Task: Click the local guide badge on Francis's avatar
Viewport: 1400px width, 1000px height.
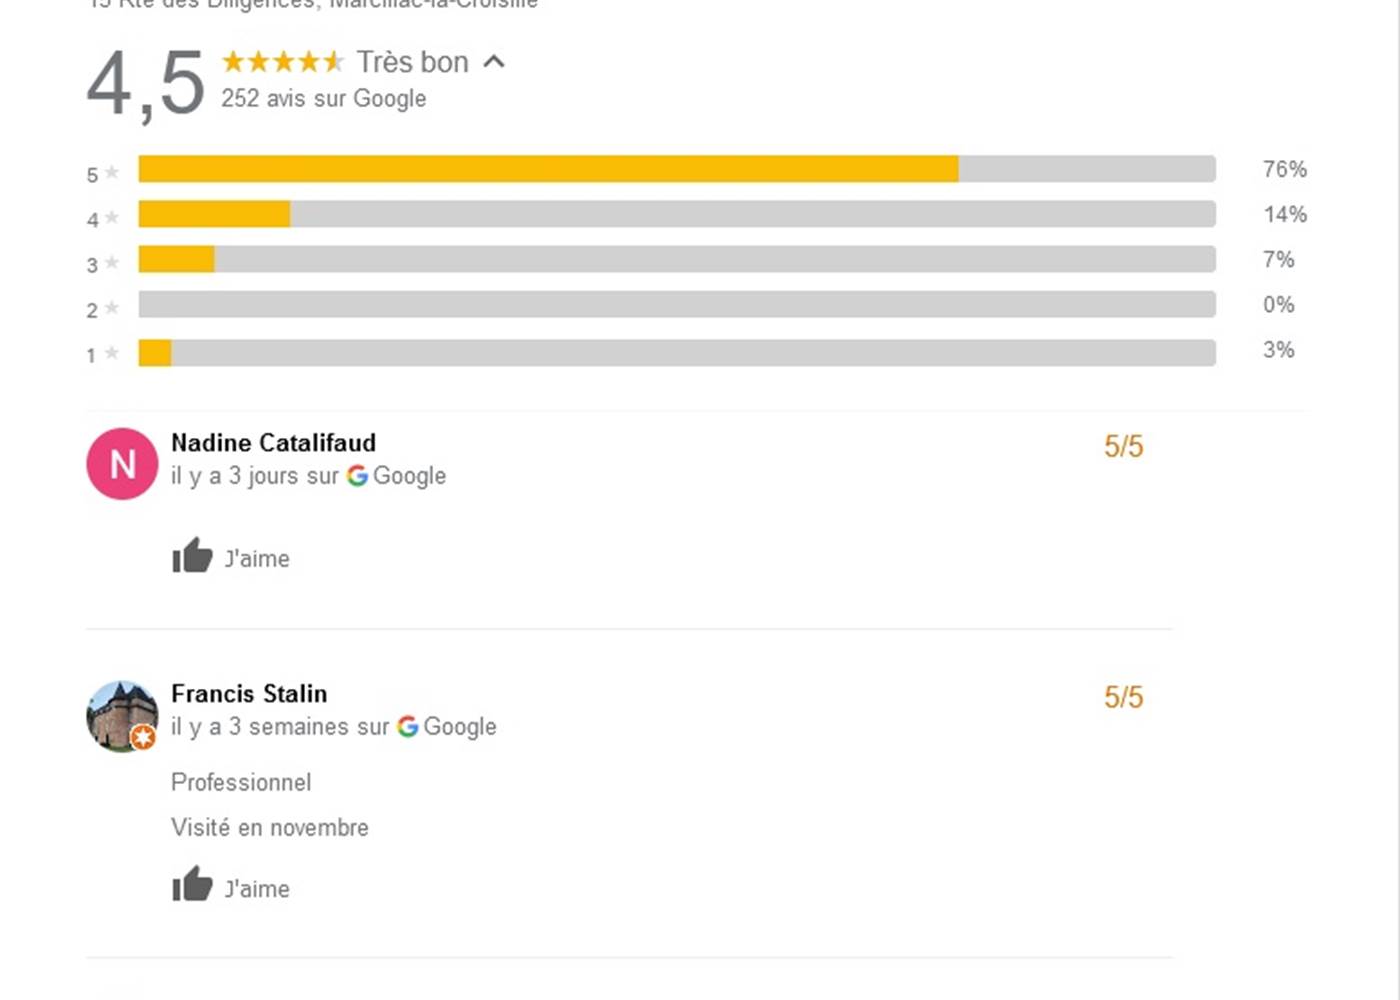Action: (144, 738)
